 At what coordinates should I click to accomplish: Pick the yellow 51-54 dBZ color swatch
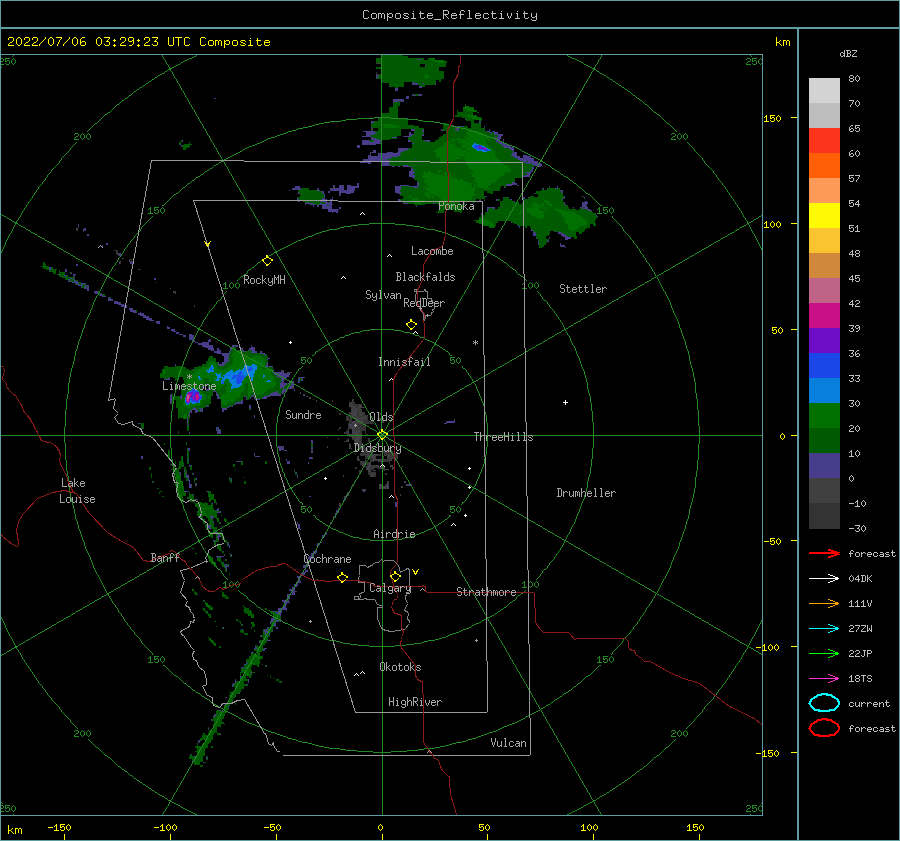pyautogui.click(x=824, y=216)
